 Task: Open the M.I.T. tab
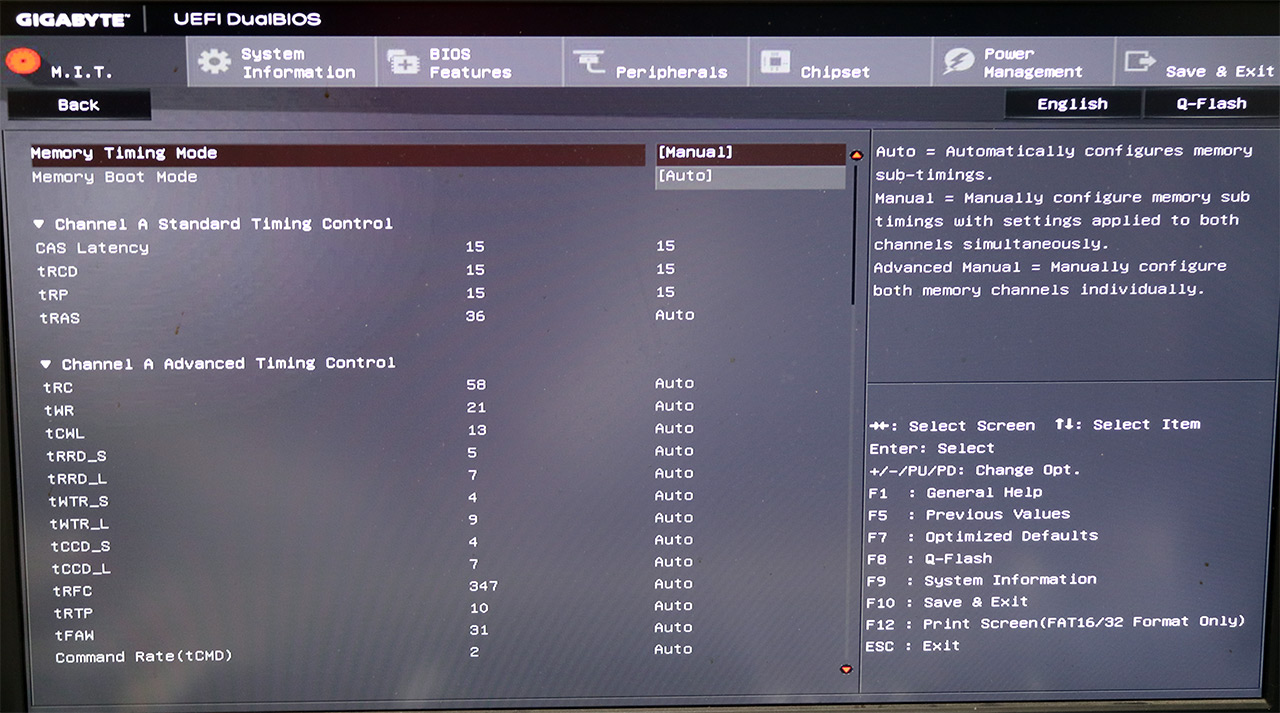(93, 63)
